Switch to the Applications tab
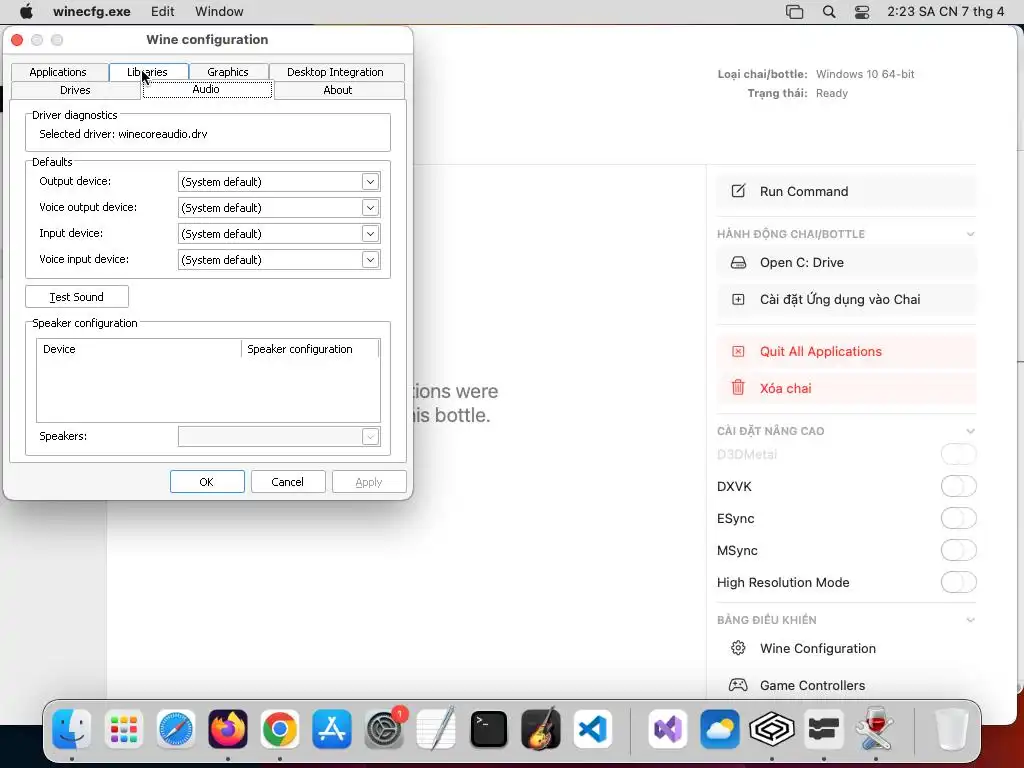The image size is (1024, 768). click(x=58, y=72)
